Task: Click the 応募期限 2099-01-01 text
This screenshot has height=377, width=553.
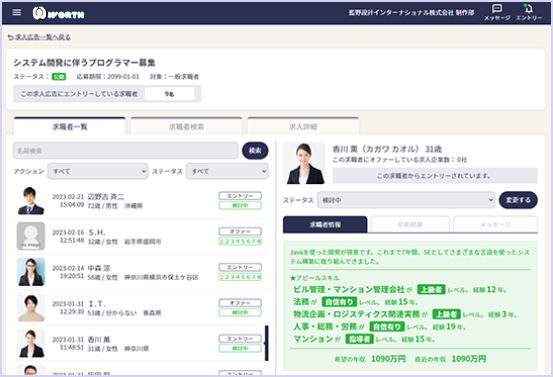Action: pyautogui.click(x=108, y=77)
